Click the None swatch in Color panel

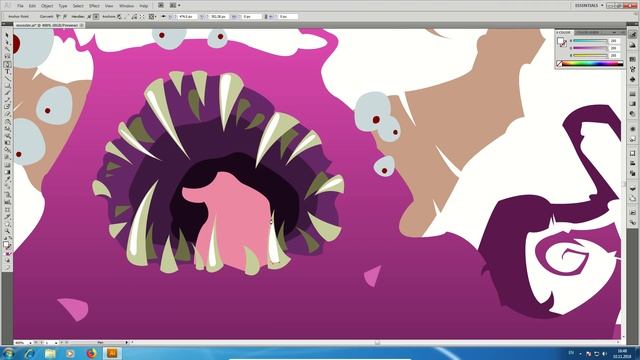click(560, 64)
